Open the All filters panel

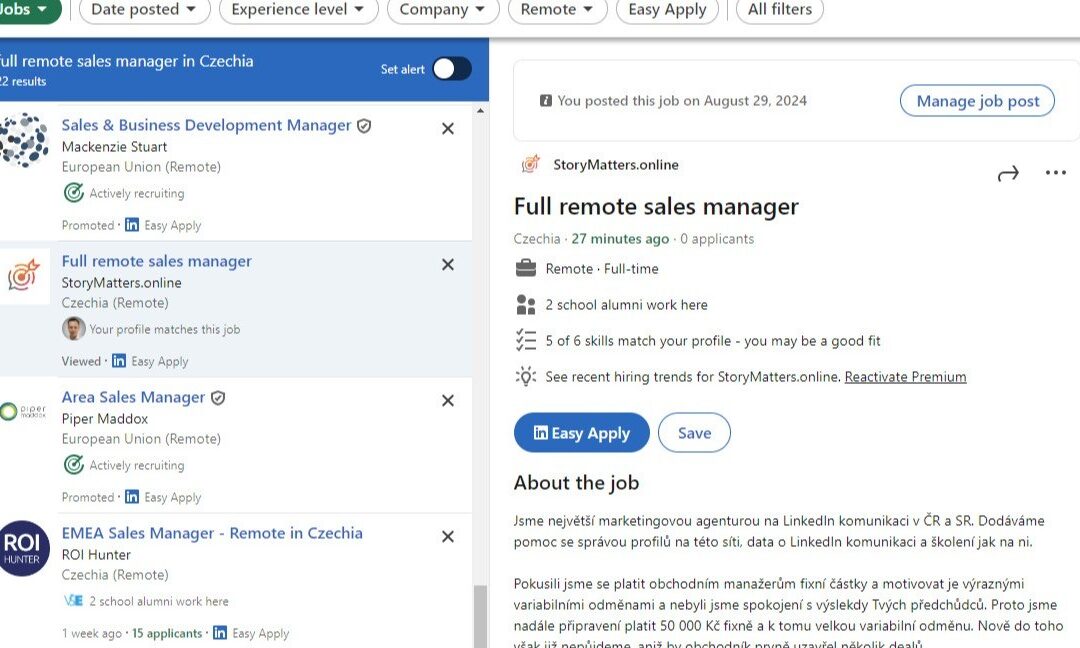click(779, 10)
